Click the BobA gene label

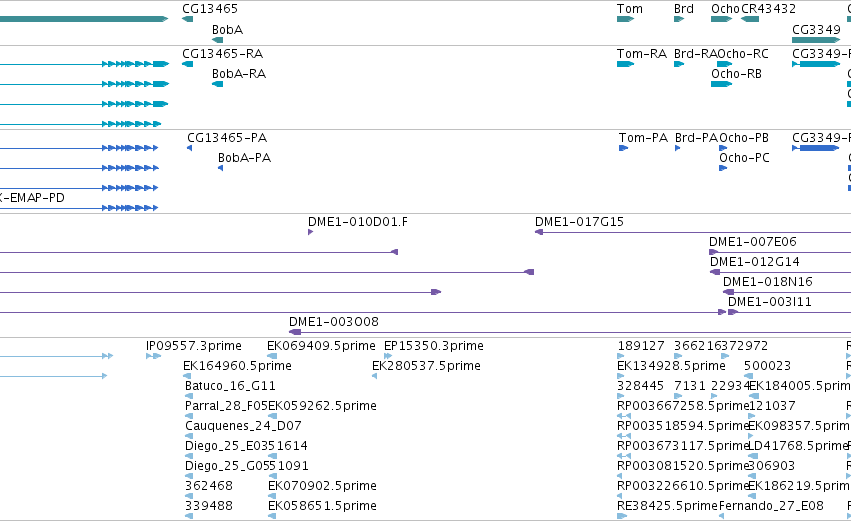[227, 30]
